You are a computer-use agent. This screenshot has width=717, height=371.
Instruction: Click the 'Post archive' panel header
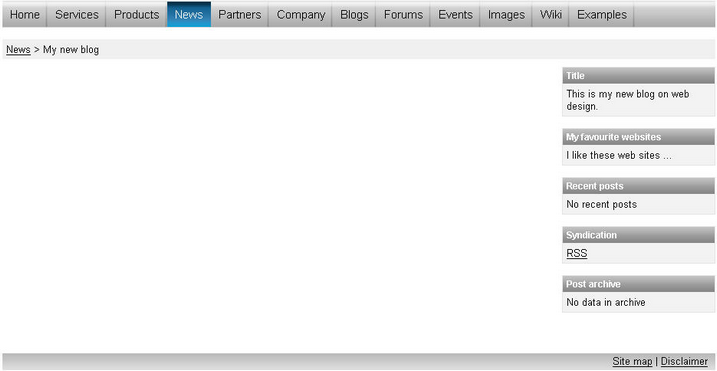(638, 284)
